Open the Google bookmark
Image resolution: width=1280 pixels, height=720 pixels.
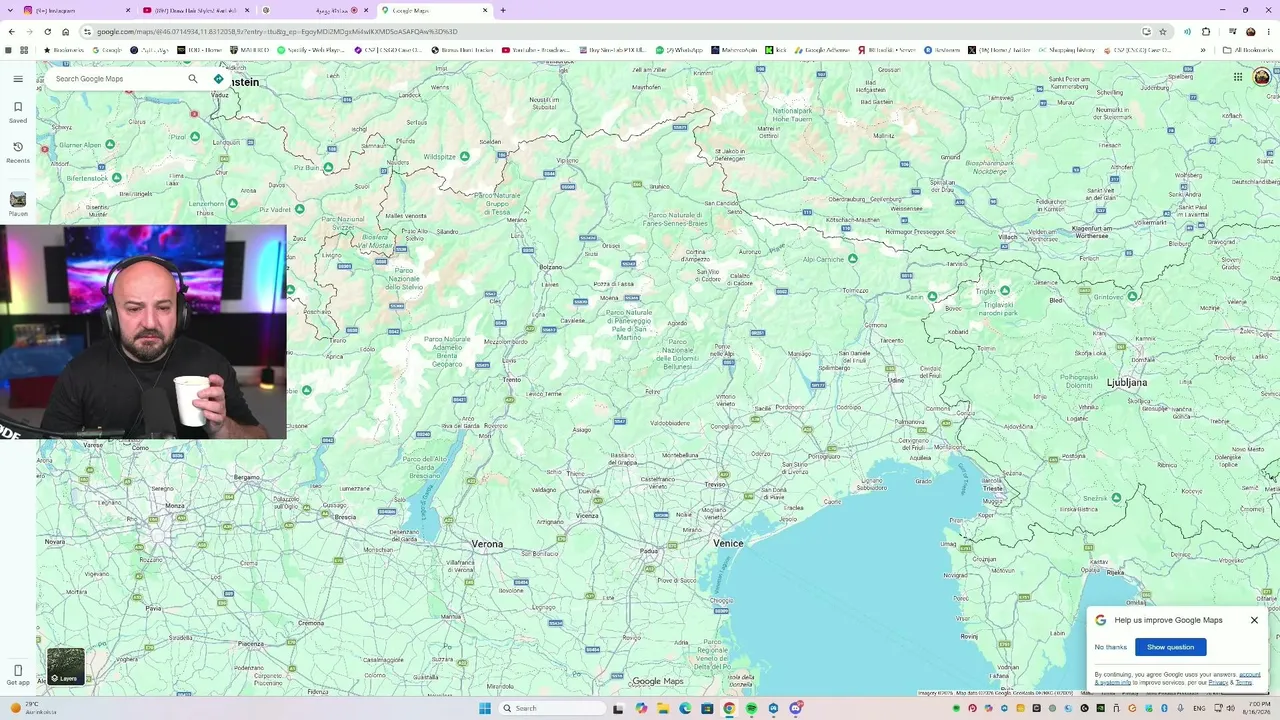(x=108, y=50)
